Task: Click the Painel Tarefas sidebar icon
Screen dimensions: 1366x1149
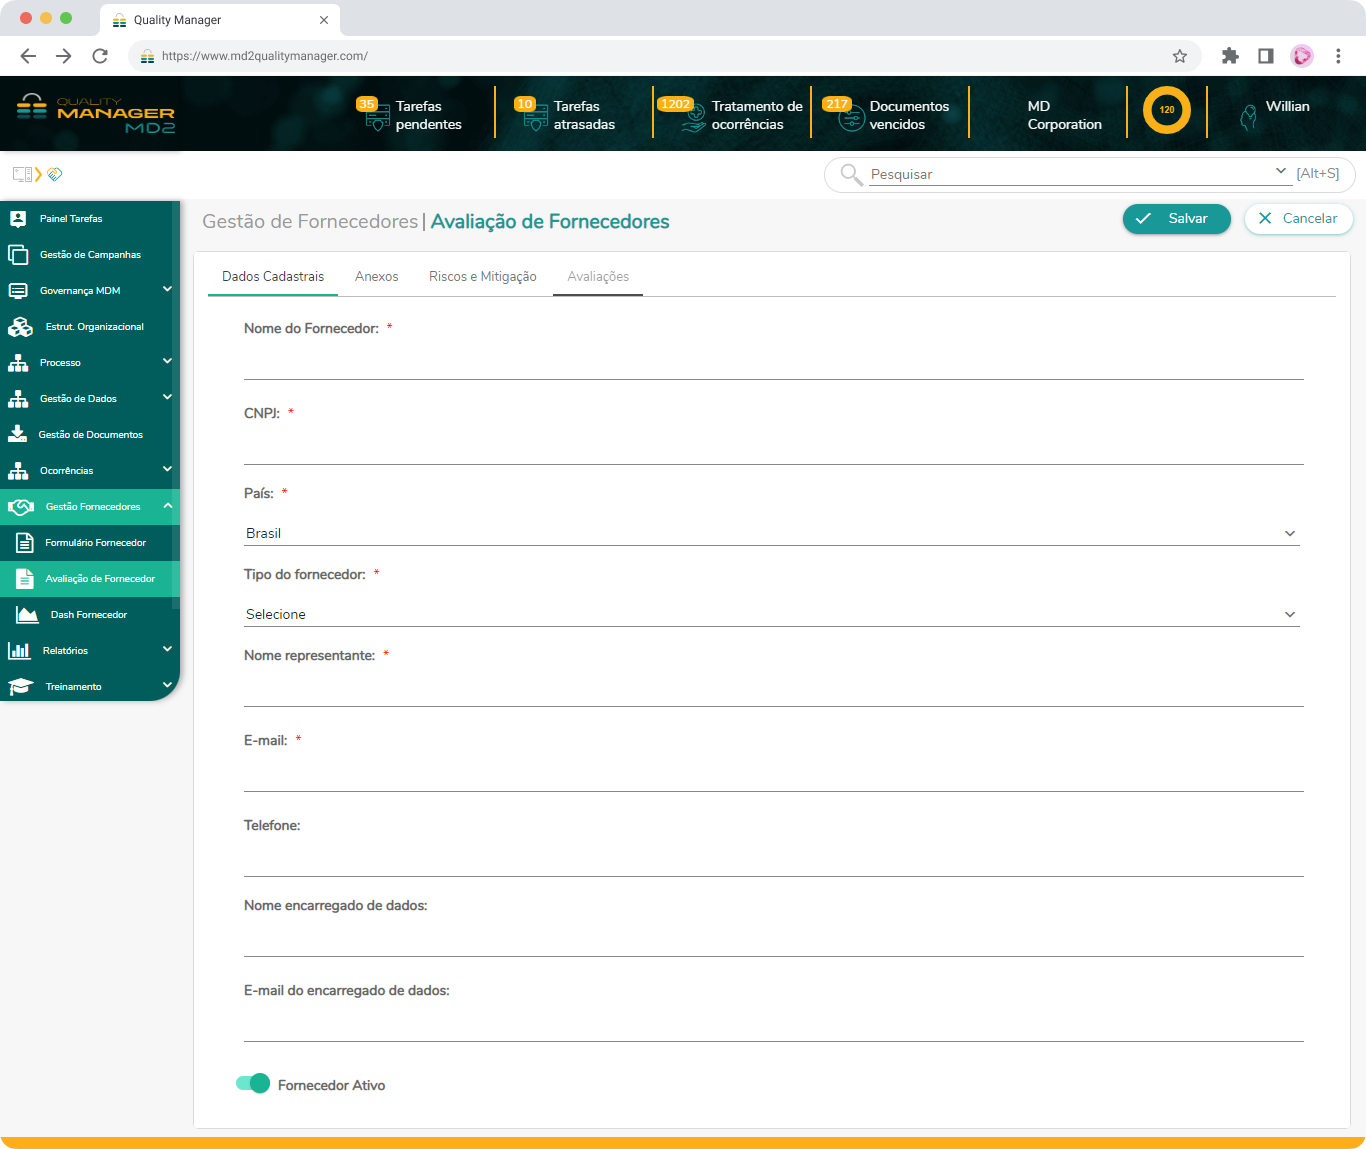Action: tap(18, 219)
